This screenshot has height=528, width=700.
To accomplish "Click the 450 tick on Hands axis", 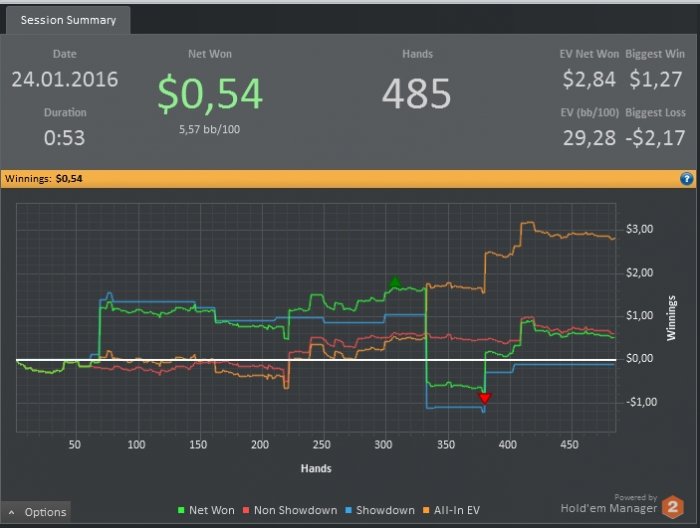I will point(569,445).
